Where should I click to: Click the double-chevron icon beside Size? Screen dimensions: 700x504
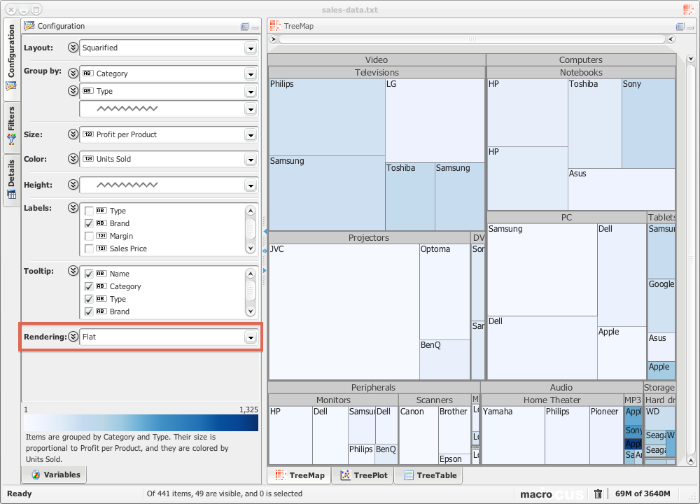pyautogui.click(x=73, y=134)
